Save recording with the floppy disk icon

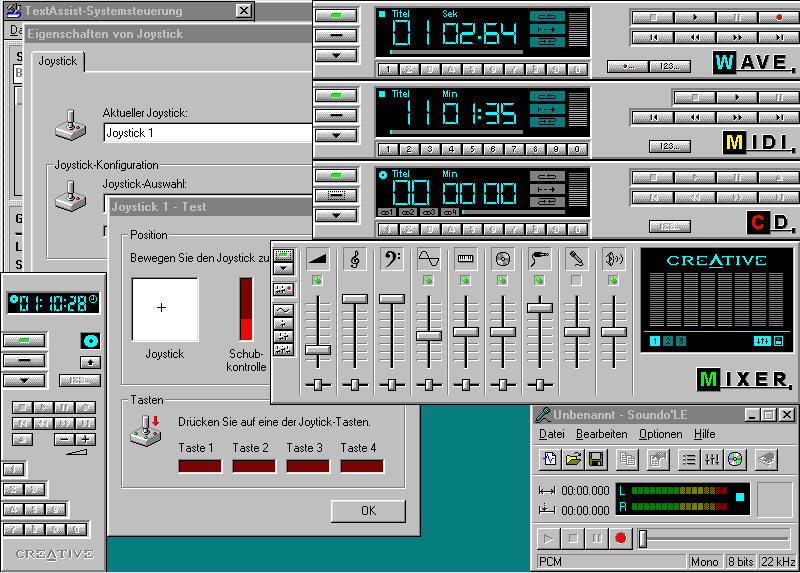[597, 459]
